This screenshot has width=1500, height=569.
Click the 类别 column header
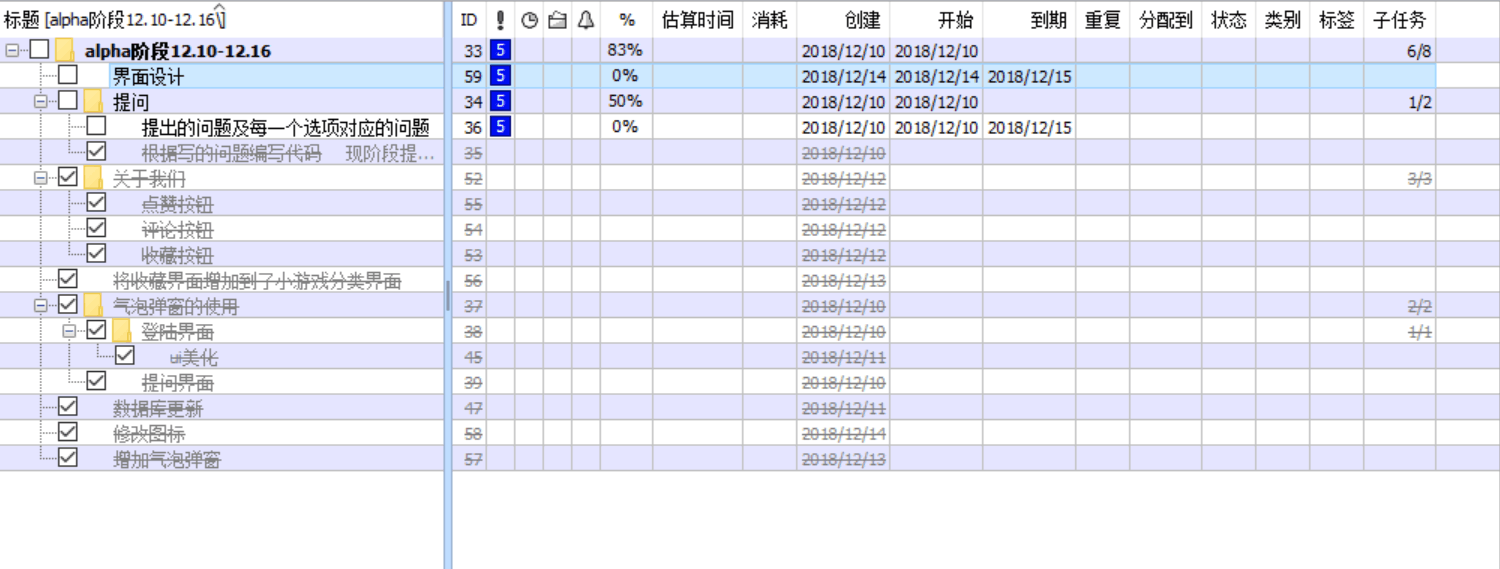click(x=1283, y=20)
